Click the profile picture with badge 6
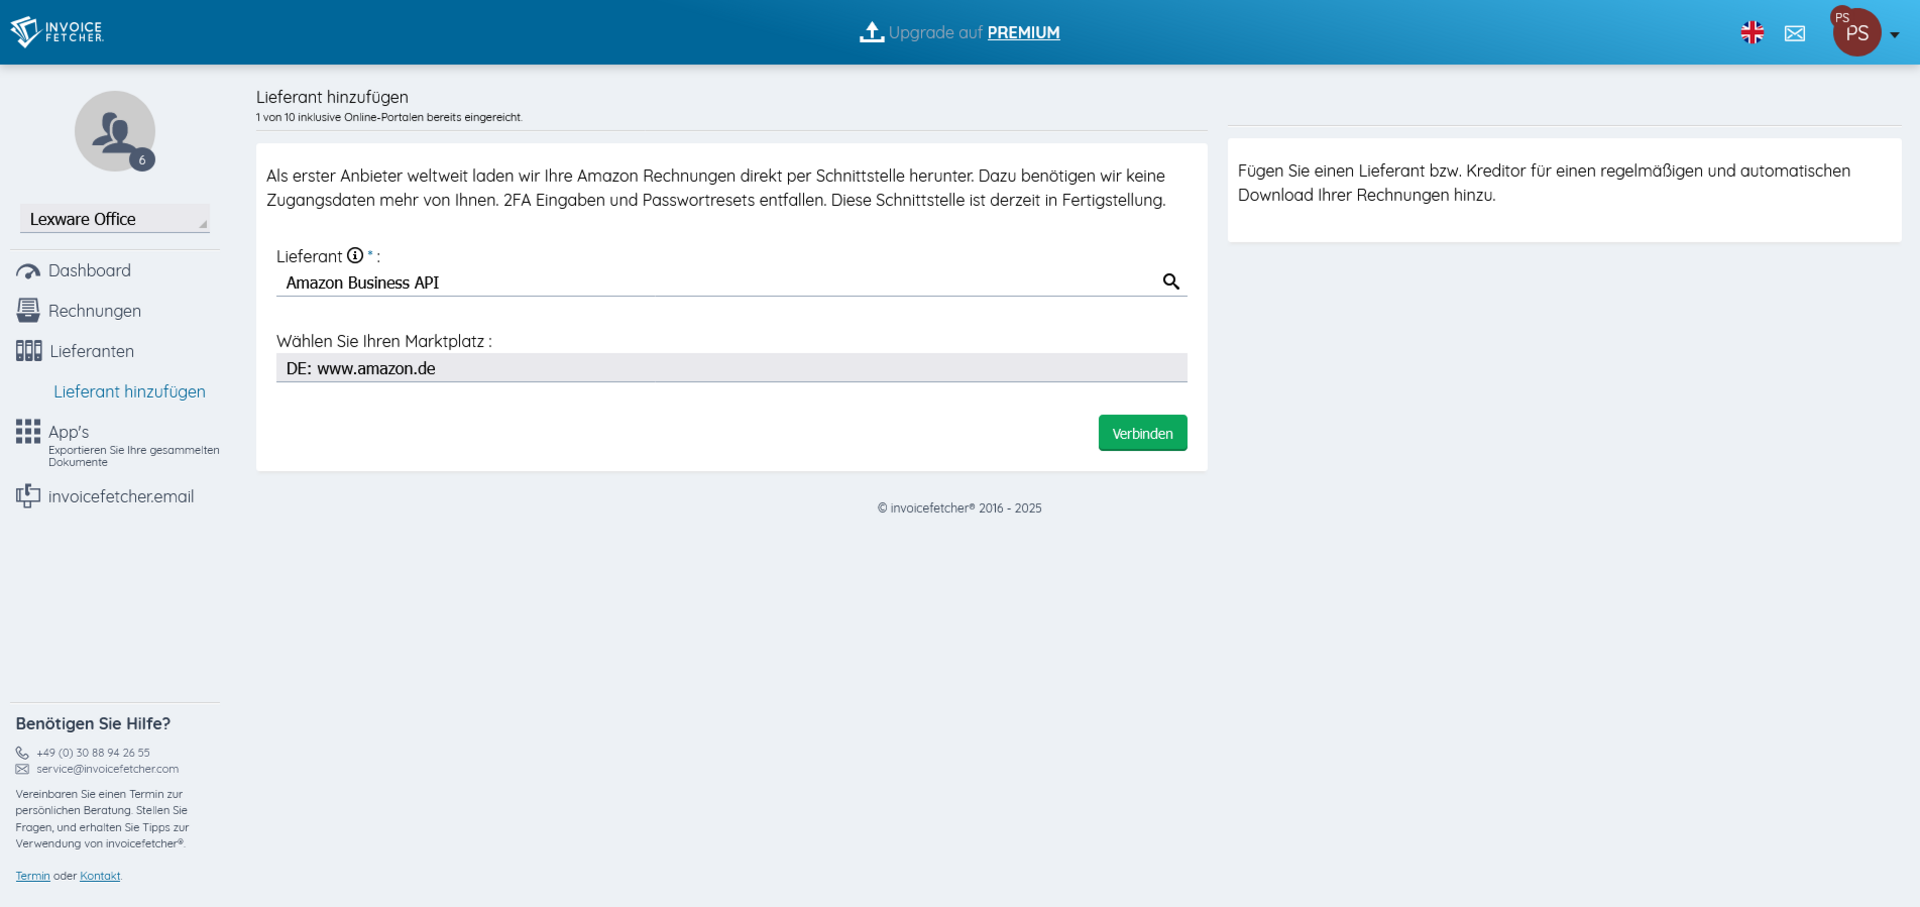The width and height of the screenshot is (1920, 907). (x=115, y=131)
